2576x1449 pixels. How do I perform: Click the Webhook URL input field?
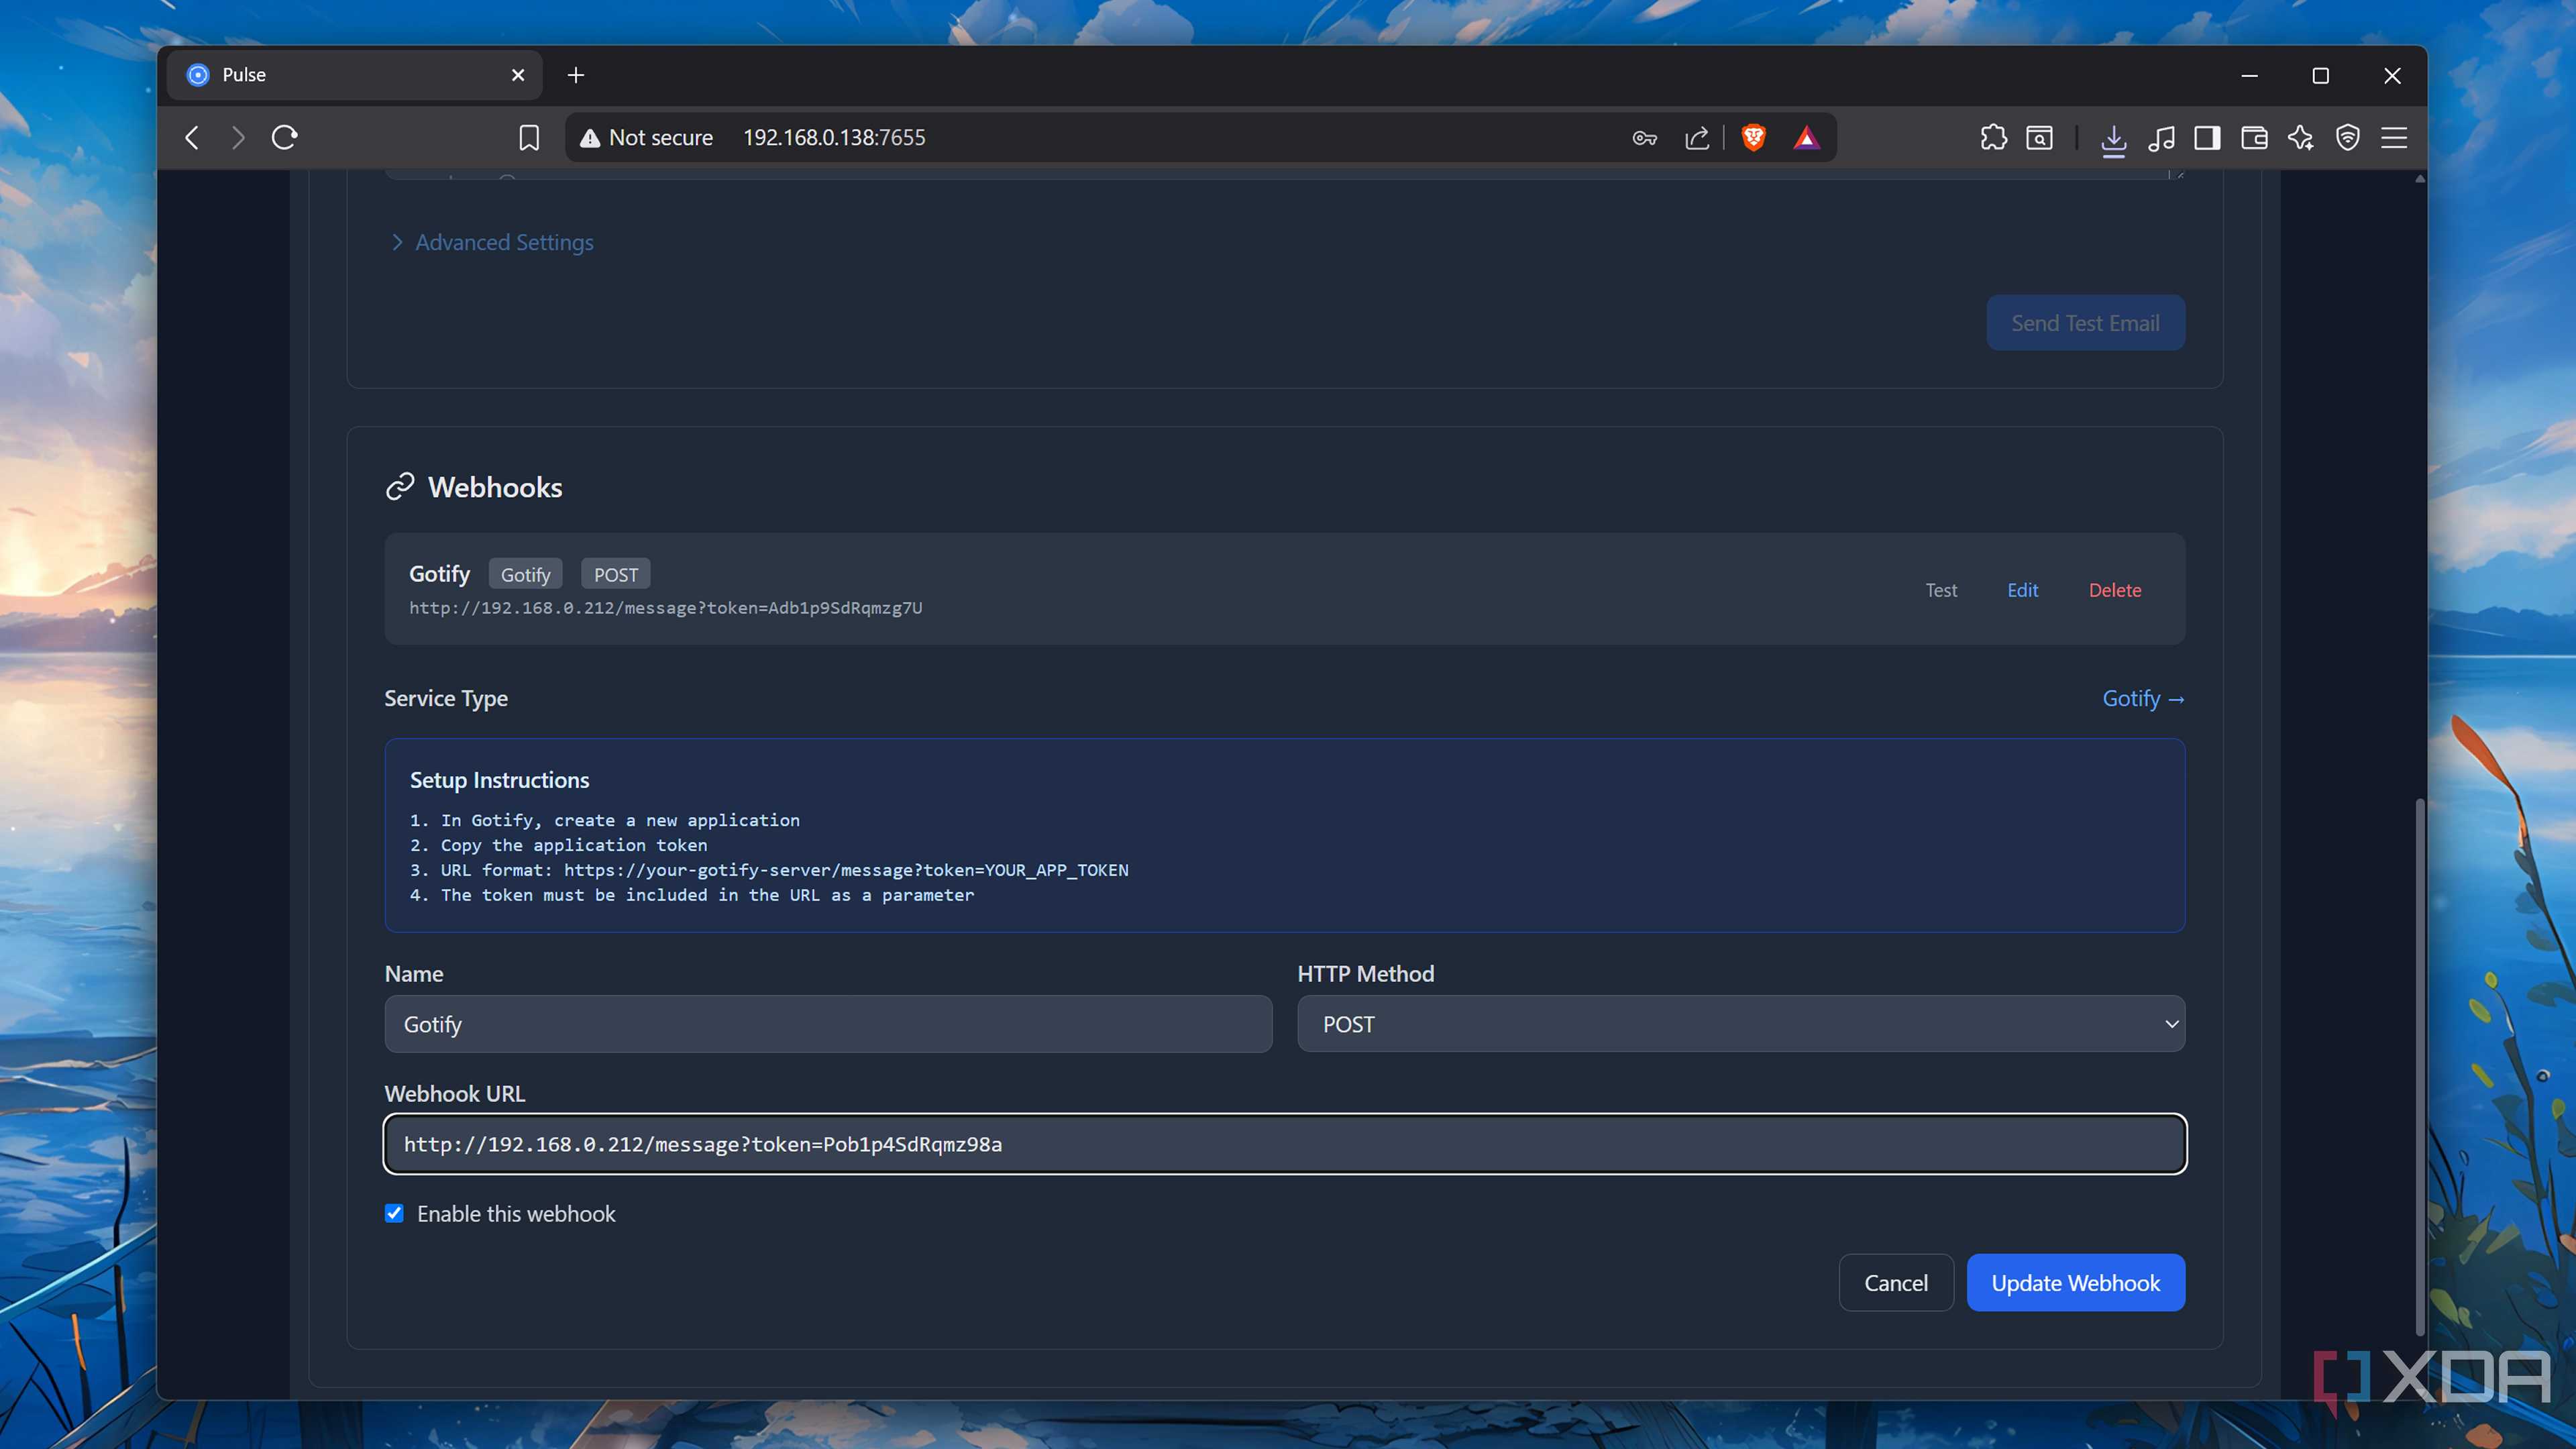1284,1144
